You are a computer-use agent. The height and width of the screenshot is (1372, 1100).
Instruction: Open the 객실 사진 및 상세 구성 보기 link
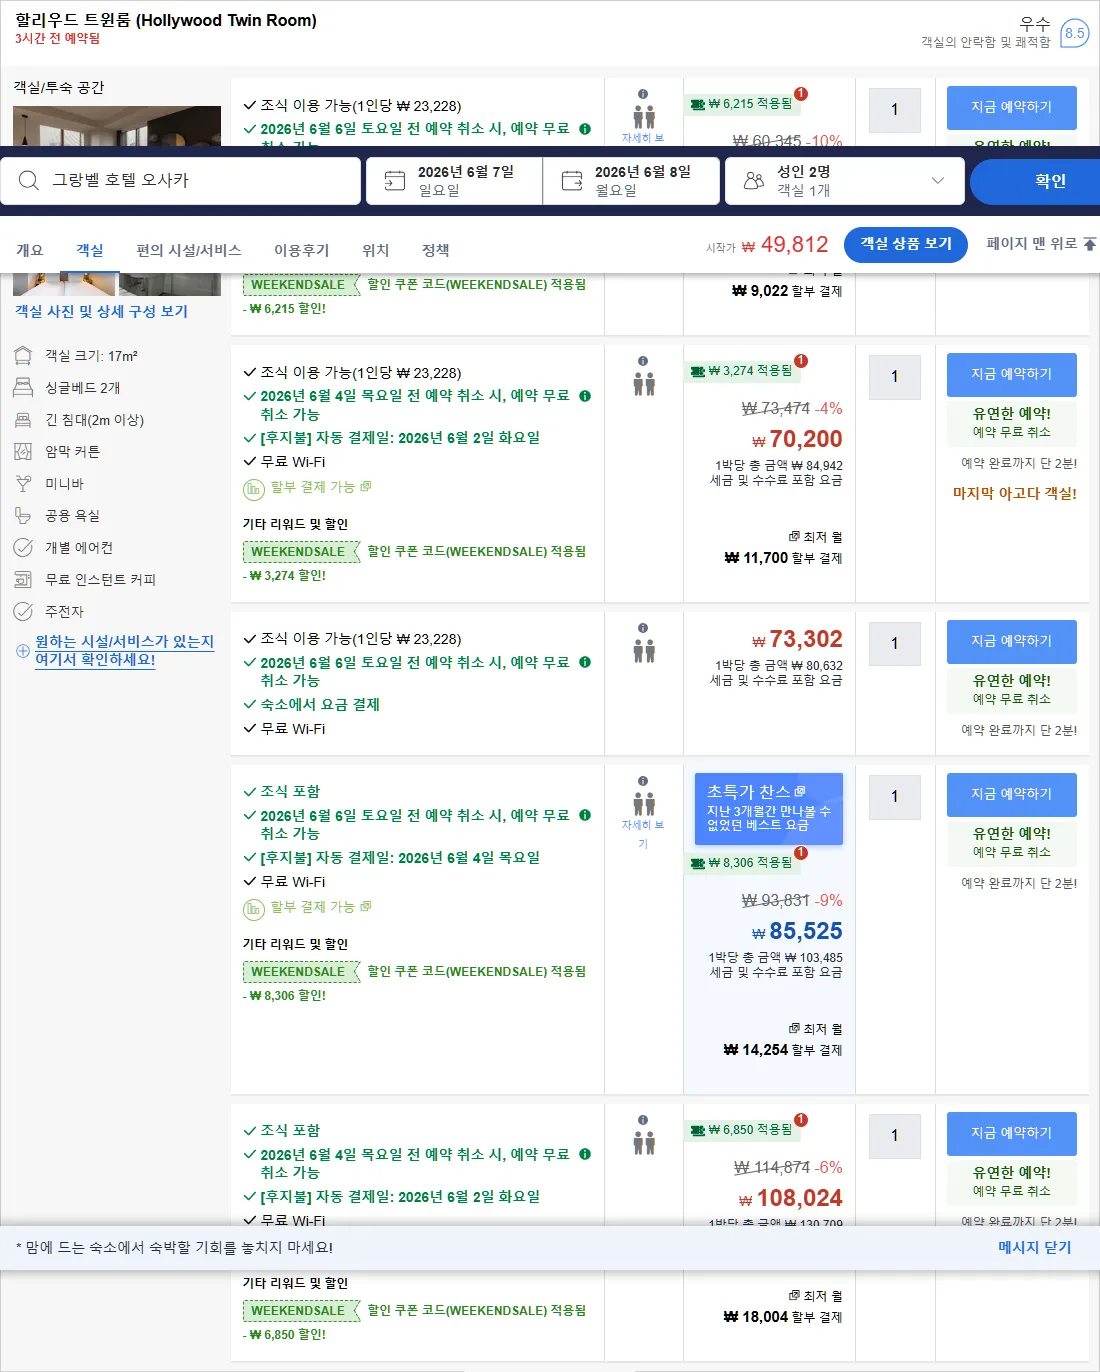click(x=101, y=311)
